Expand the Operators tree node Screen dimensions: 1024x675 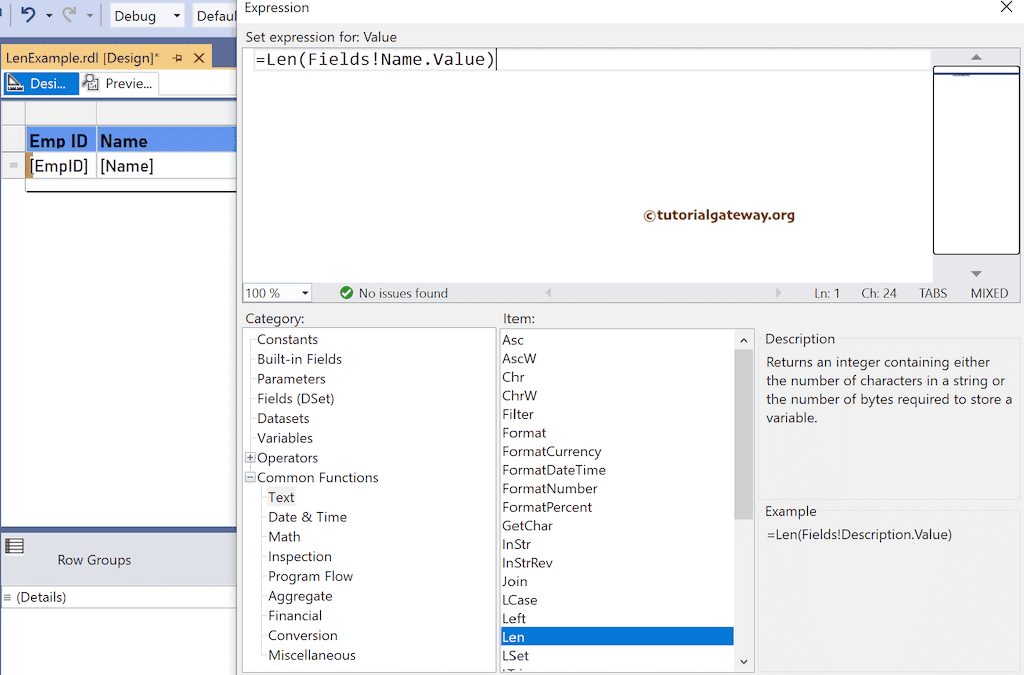click(x=250, y=458)
